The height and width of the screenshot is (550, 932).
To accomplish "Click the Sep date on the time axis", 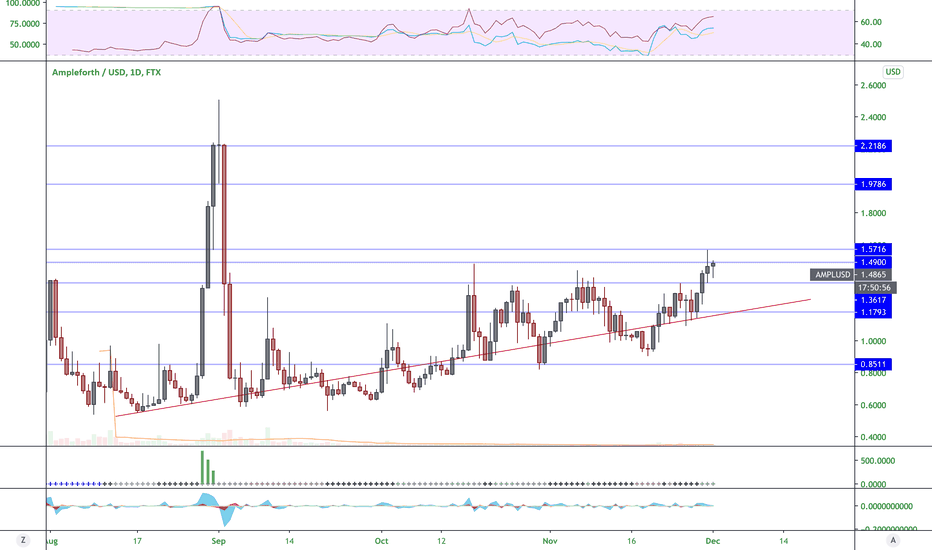I will pyautogui.click(x=218, y=541).
